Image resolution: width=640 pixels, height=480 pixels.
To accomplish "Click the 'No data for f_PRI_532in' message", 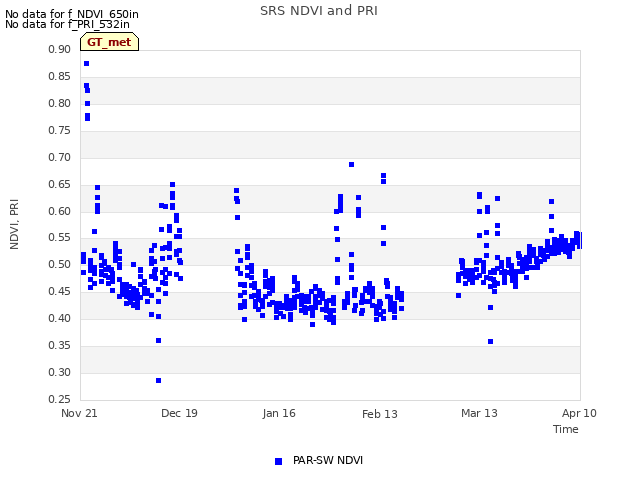I will coord(67,24).
